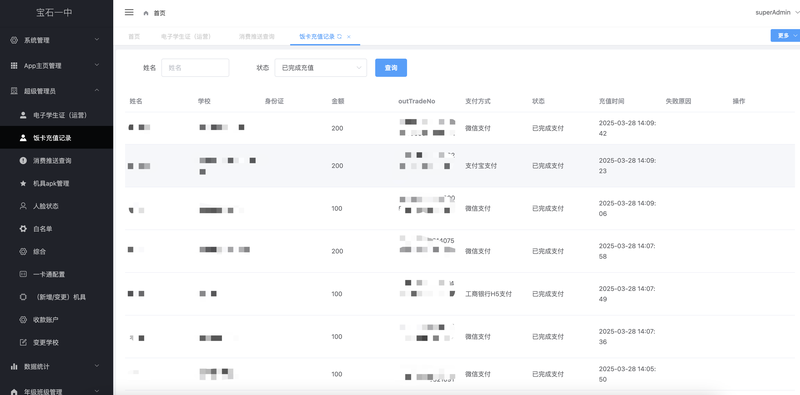Image resolution: width=800 pixels, height=395 pixels.
Task: Open the superAdmin user dropdown
Action: 777,13
